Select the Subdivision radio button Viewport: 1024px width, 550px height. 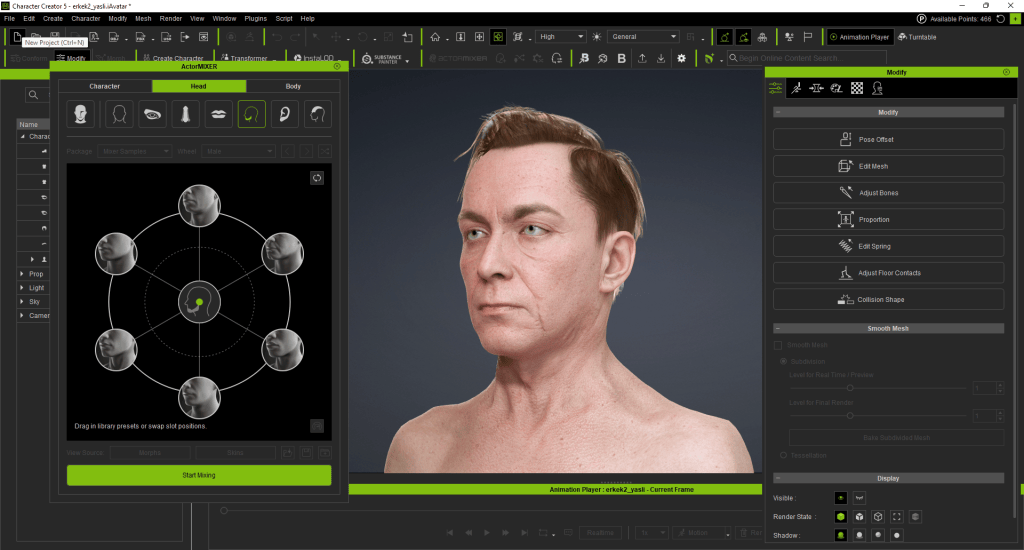(783, 361)
